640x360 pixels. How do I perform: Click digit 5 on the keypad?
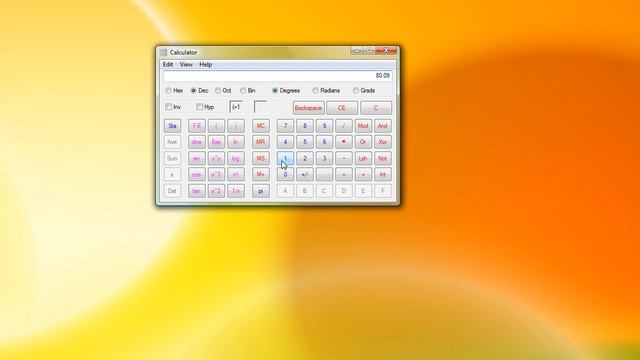click(305, 142)
